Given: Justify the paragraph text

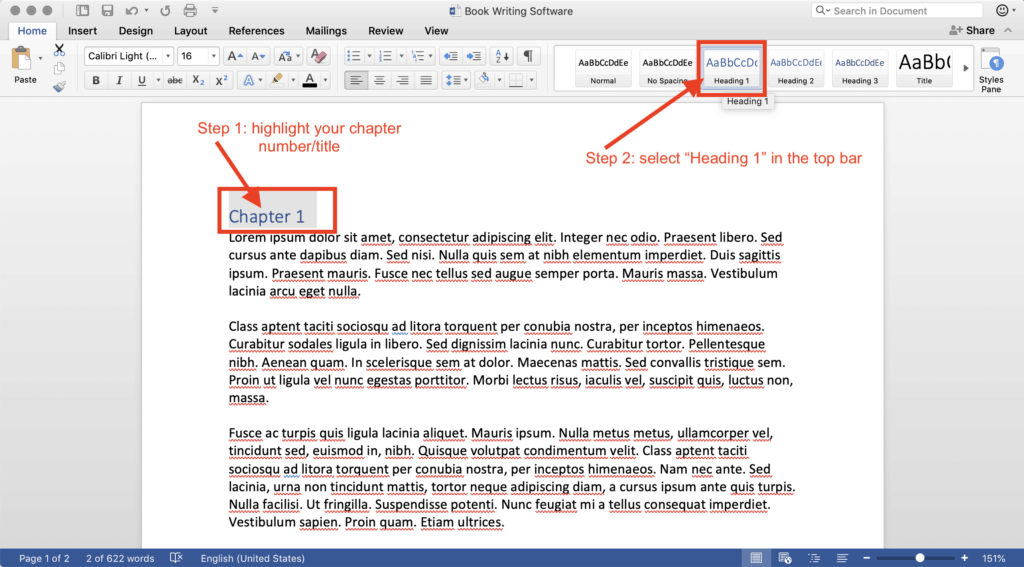Looking at the screenshot, I should 426,80.
